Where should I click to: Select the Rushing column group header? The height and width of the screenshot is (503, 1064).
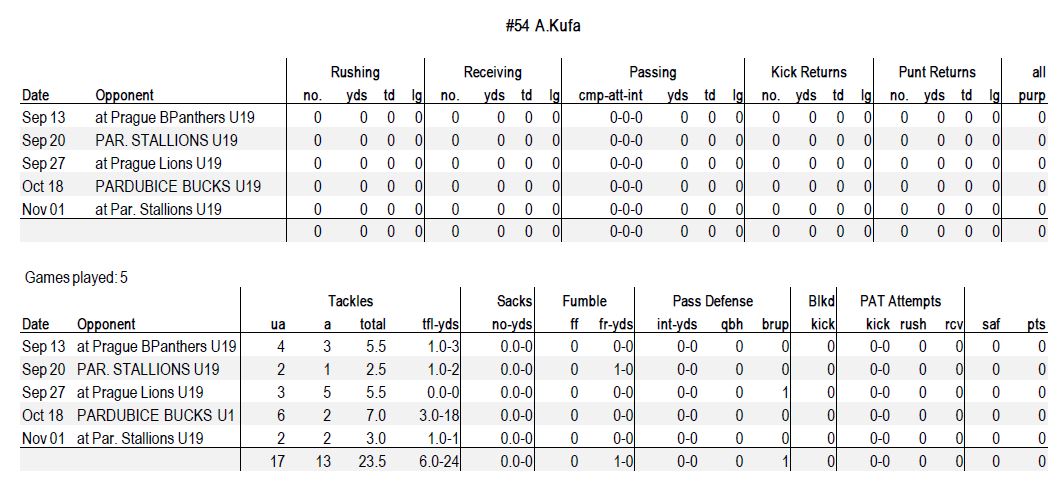355,72
